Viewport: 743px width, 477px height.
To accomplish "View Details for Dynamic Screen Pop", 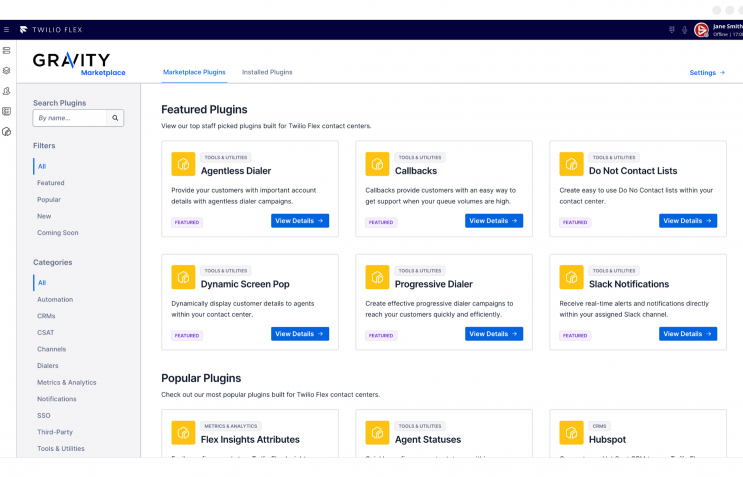I will pos(300,334).
